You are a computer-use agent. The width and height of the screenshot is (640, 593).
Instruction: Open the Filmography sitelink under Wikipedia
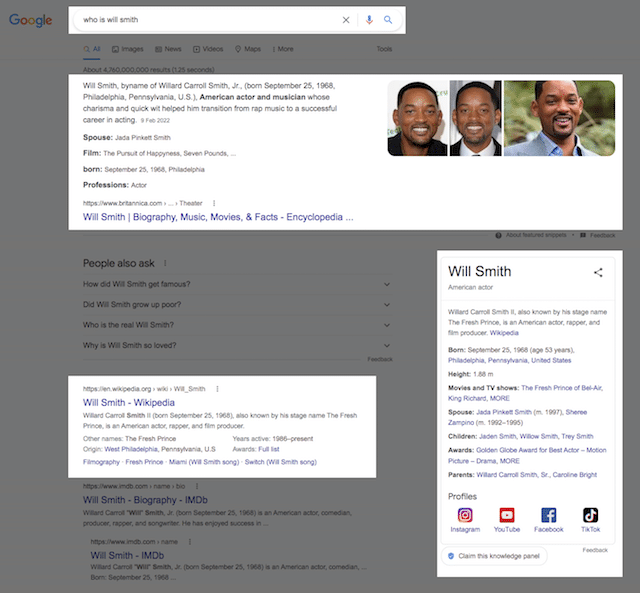(101, 462)
